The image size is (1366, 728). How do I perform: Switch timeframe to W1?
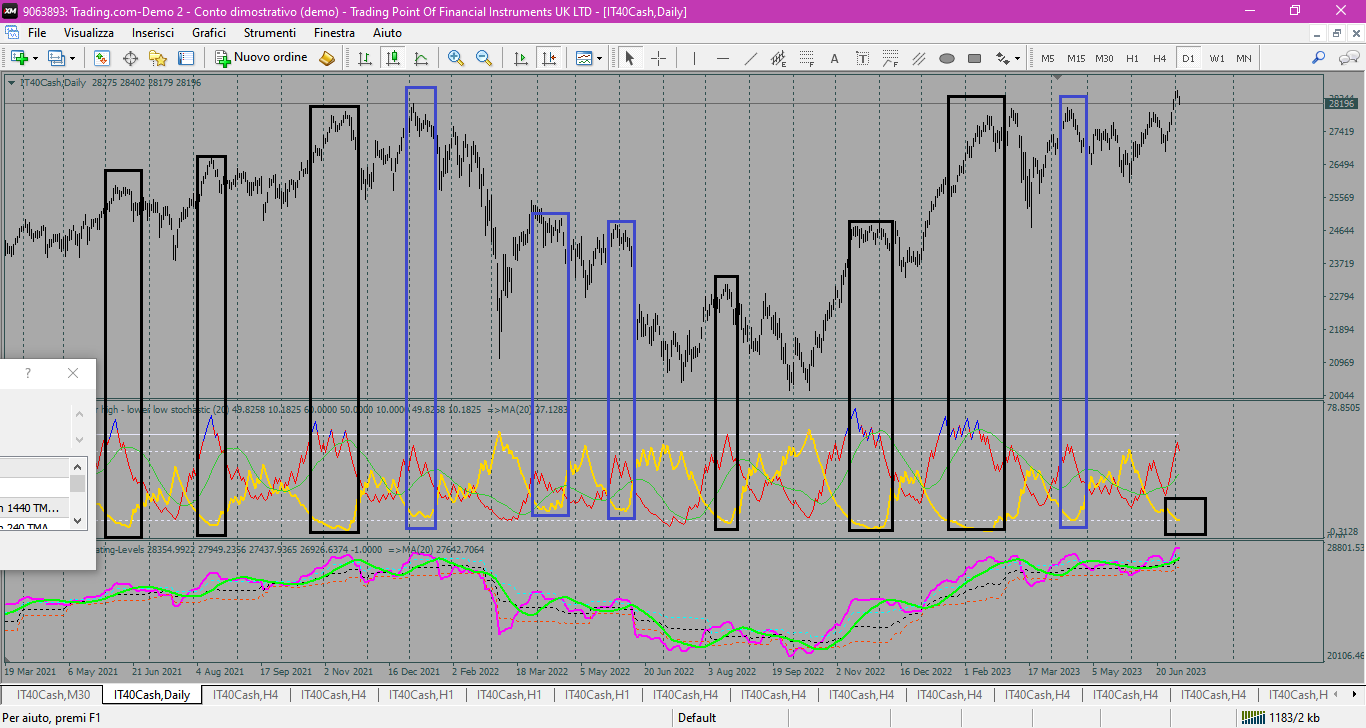coord(1216,58)
